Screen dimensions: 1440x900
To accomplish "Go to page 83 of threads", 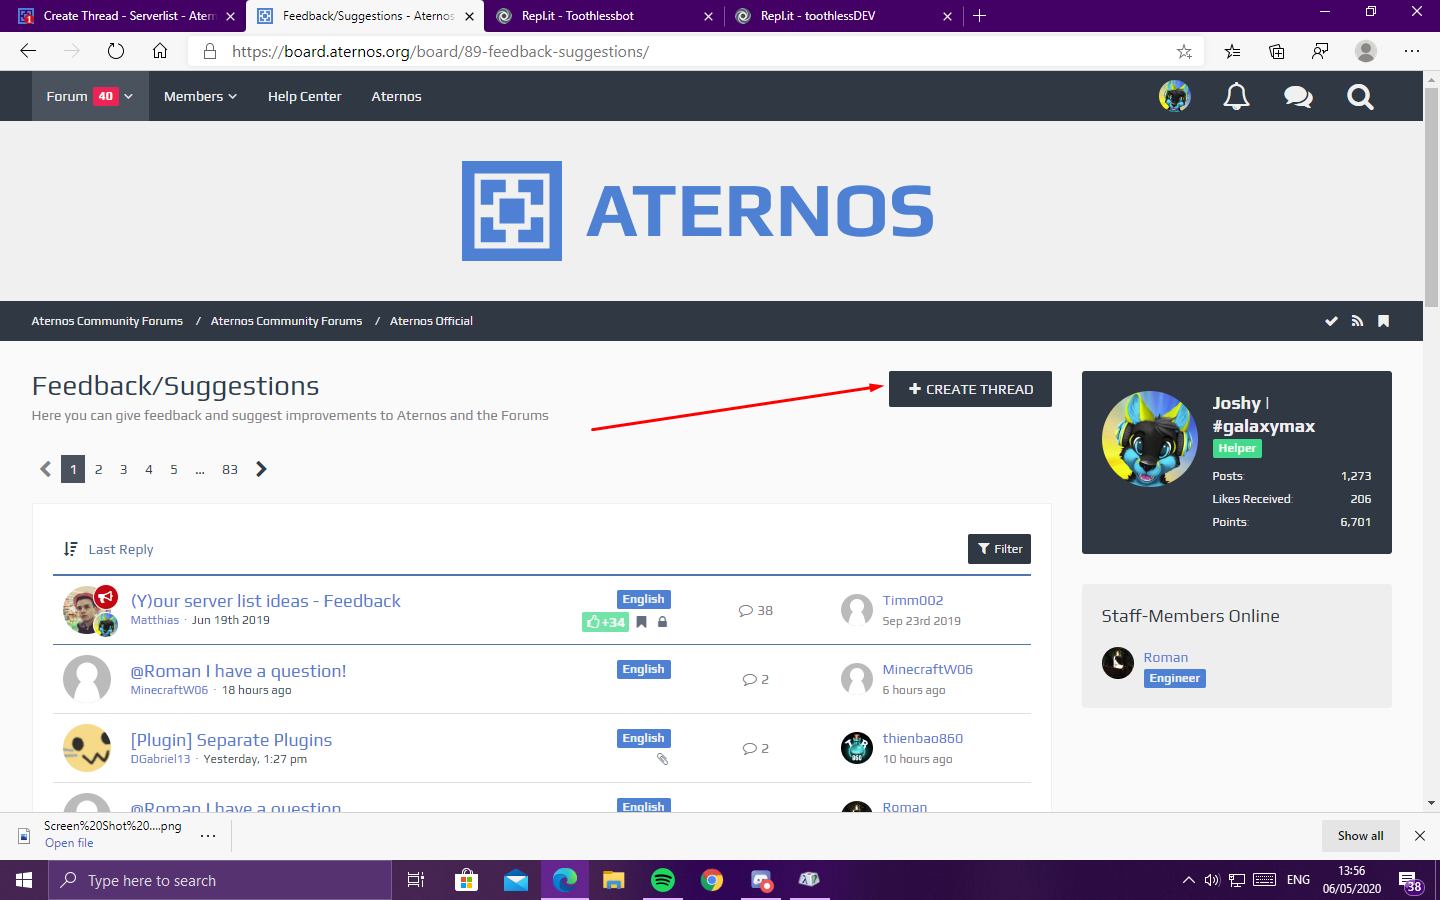I will pyautogui.click(x=230, y=469).
